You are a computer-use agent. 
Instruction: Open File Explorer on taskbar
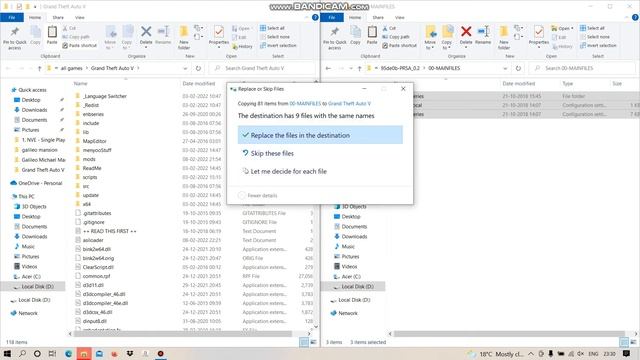pos(84,353)
